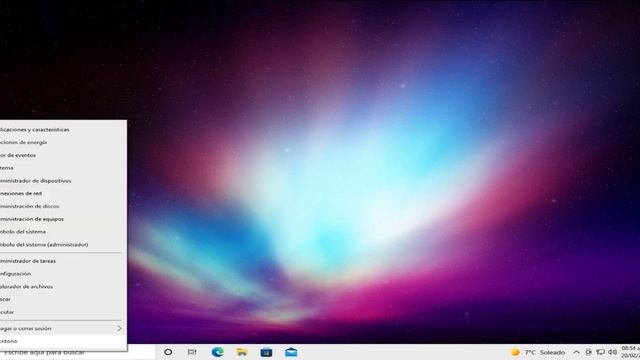This screenshot has height=360, width=640.
Task: Open Microsoft Store taskbar icon
Action: point(266,352)
